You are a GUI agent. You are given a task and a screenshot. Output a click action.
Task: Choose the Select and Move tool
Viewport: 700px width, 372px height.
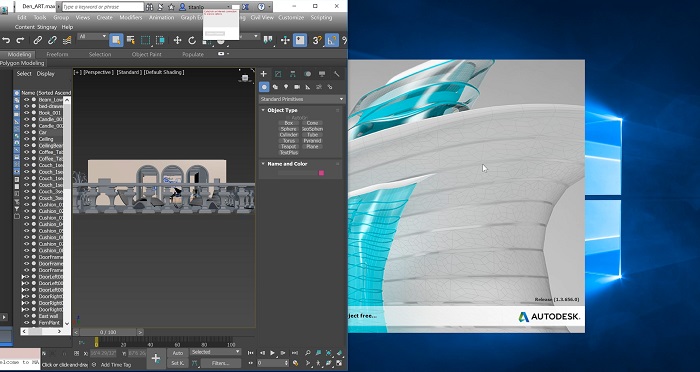click(x=177, y=40)
